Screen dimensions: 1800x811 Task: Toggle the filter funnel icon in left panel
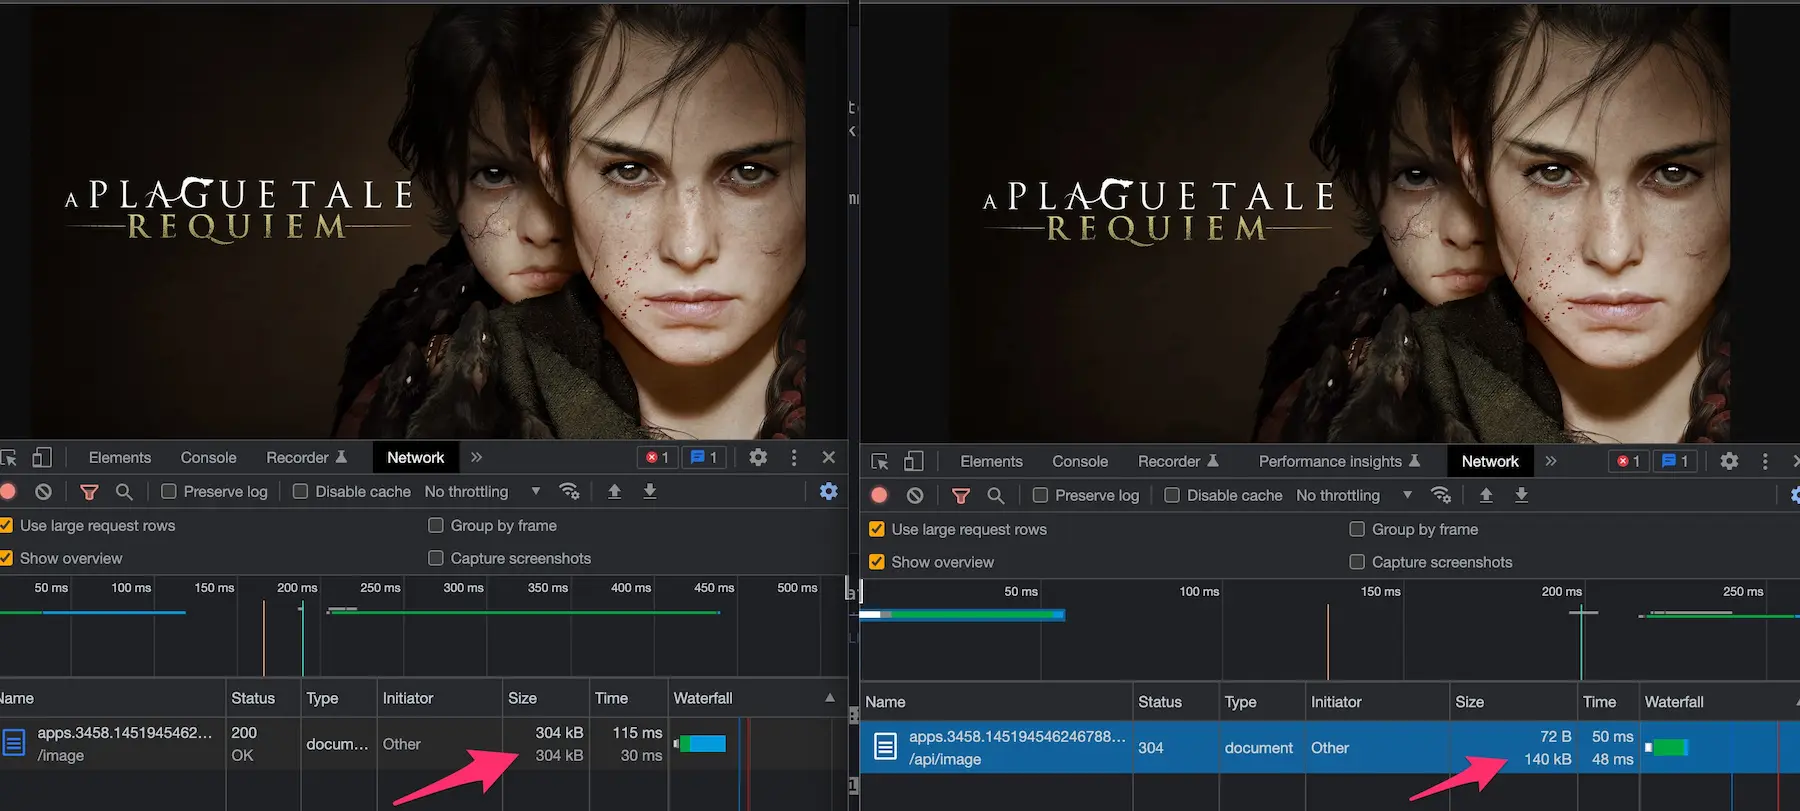89,491
